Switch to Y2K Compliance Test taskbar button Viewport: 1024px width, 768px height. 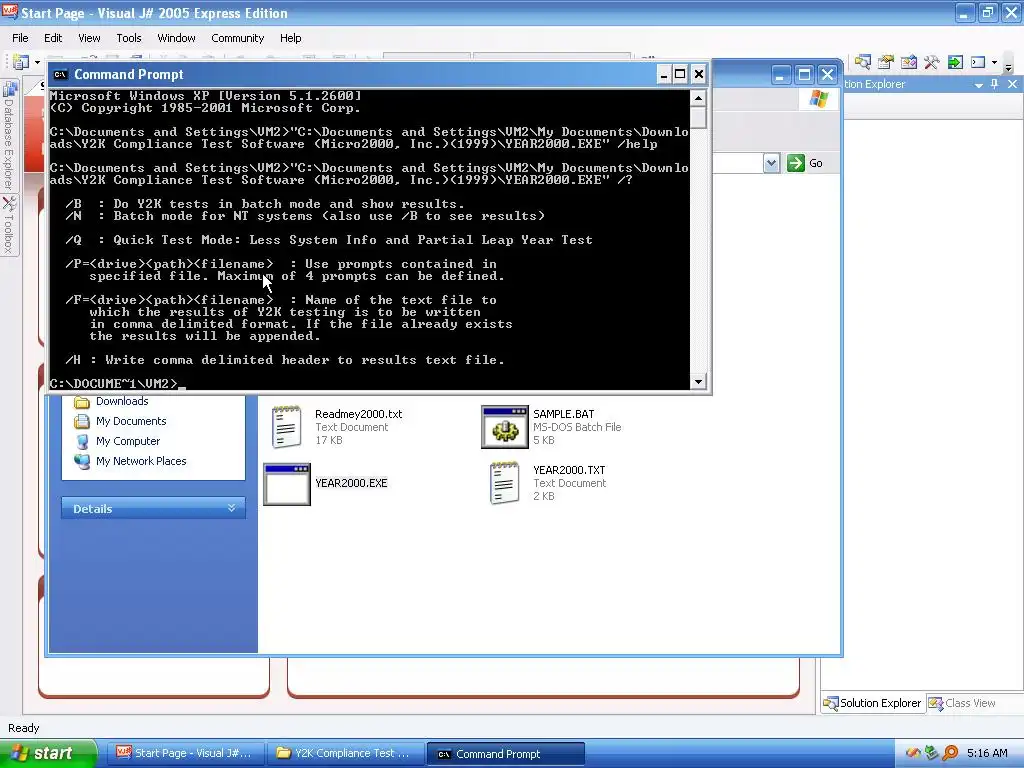tap(347, 754)
